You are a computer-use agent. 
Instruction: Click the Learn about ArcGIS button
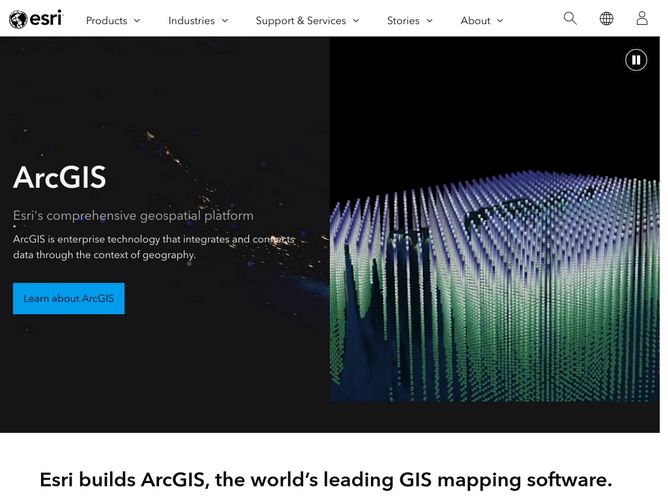pos(69,299)
